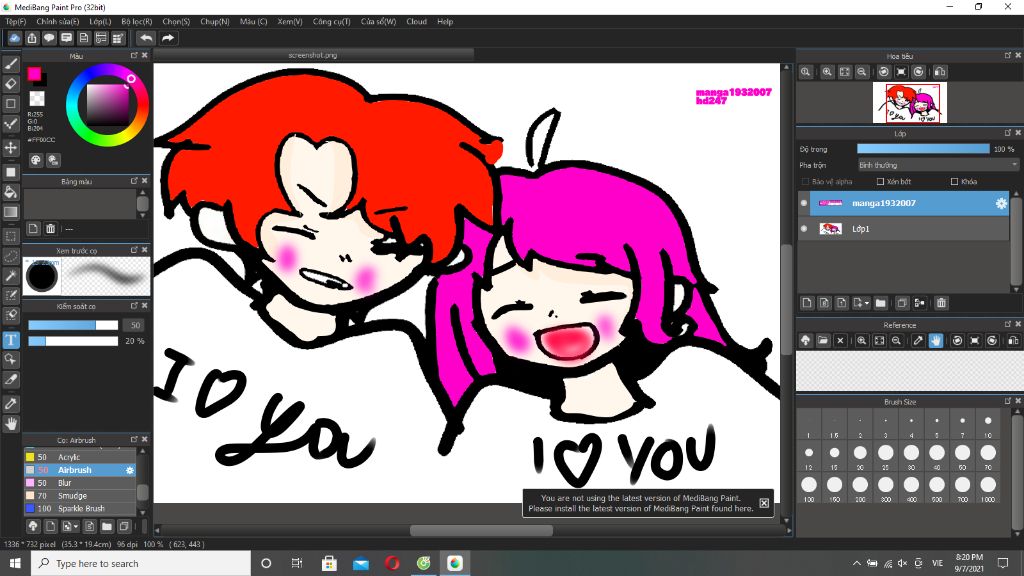
Task: Click the Windows search box
Action: pos(140,563)
